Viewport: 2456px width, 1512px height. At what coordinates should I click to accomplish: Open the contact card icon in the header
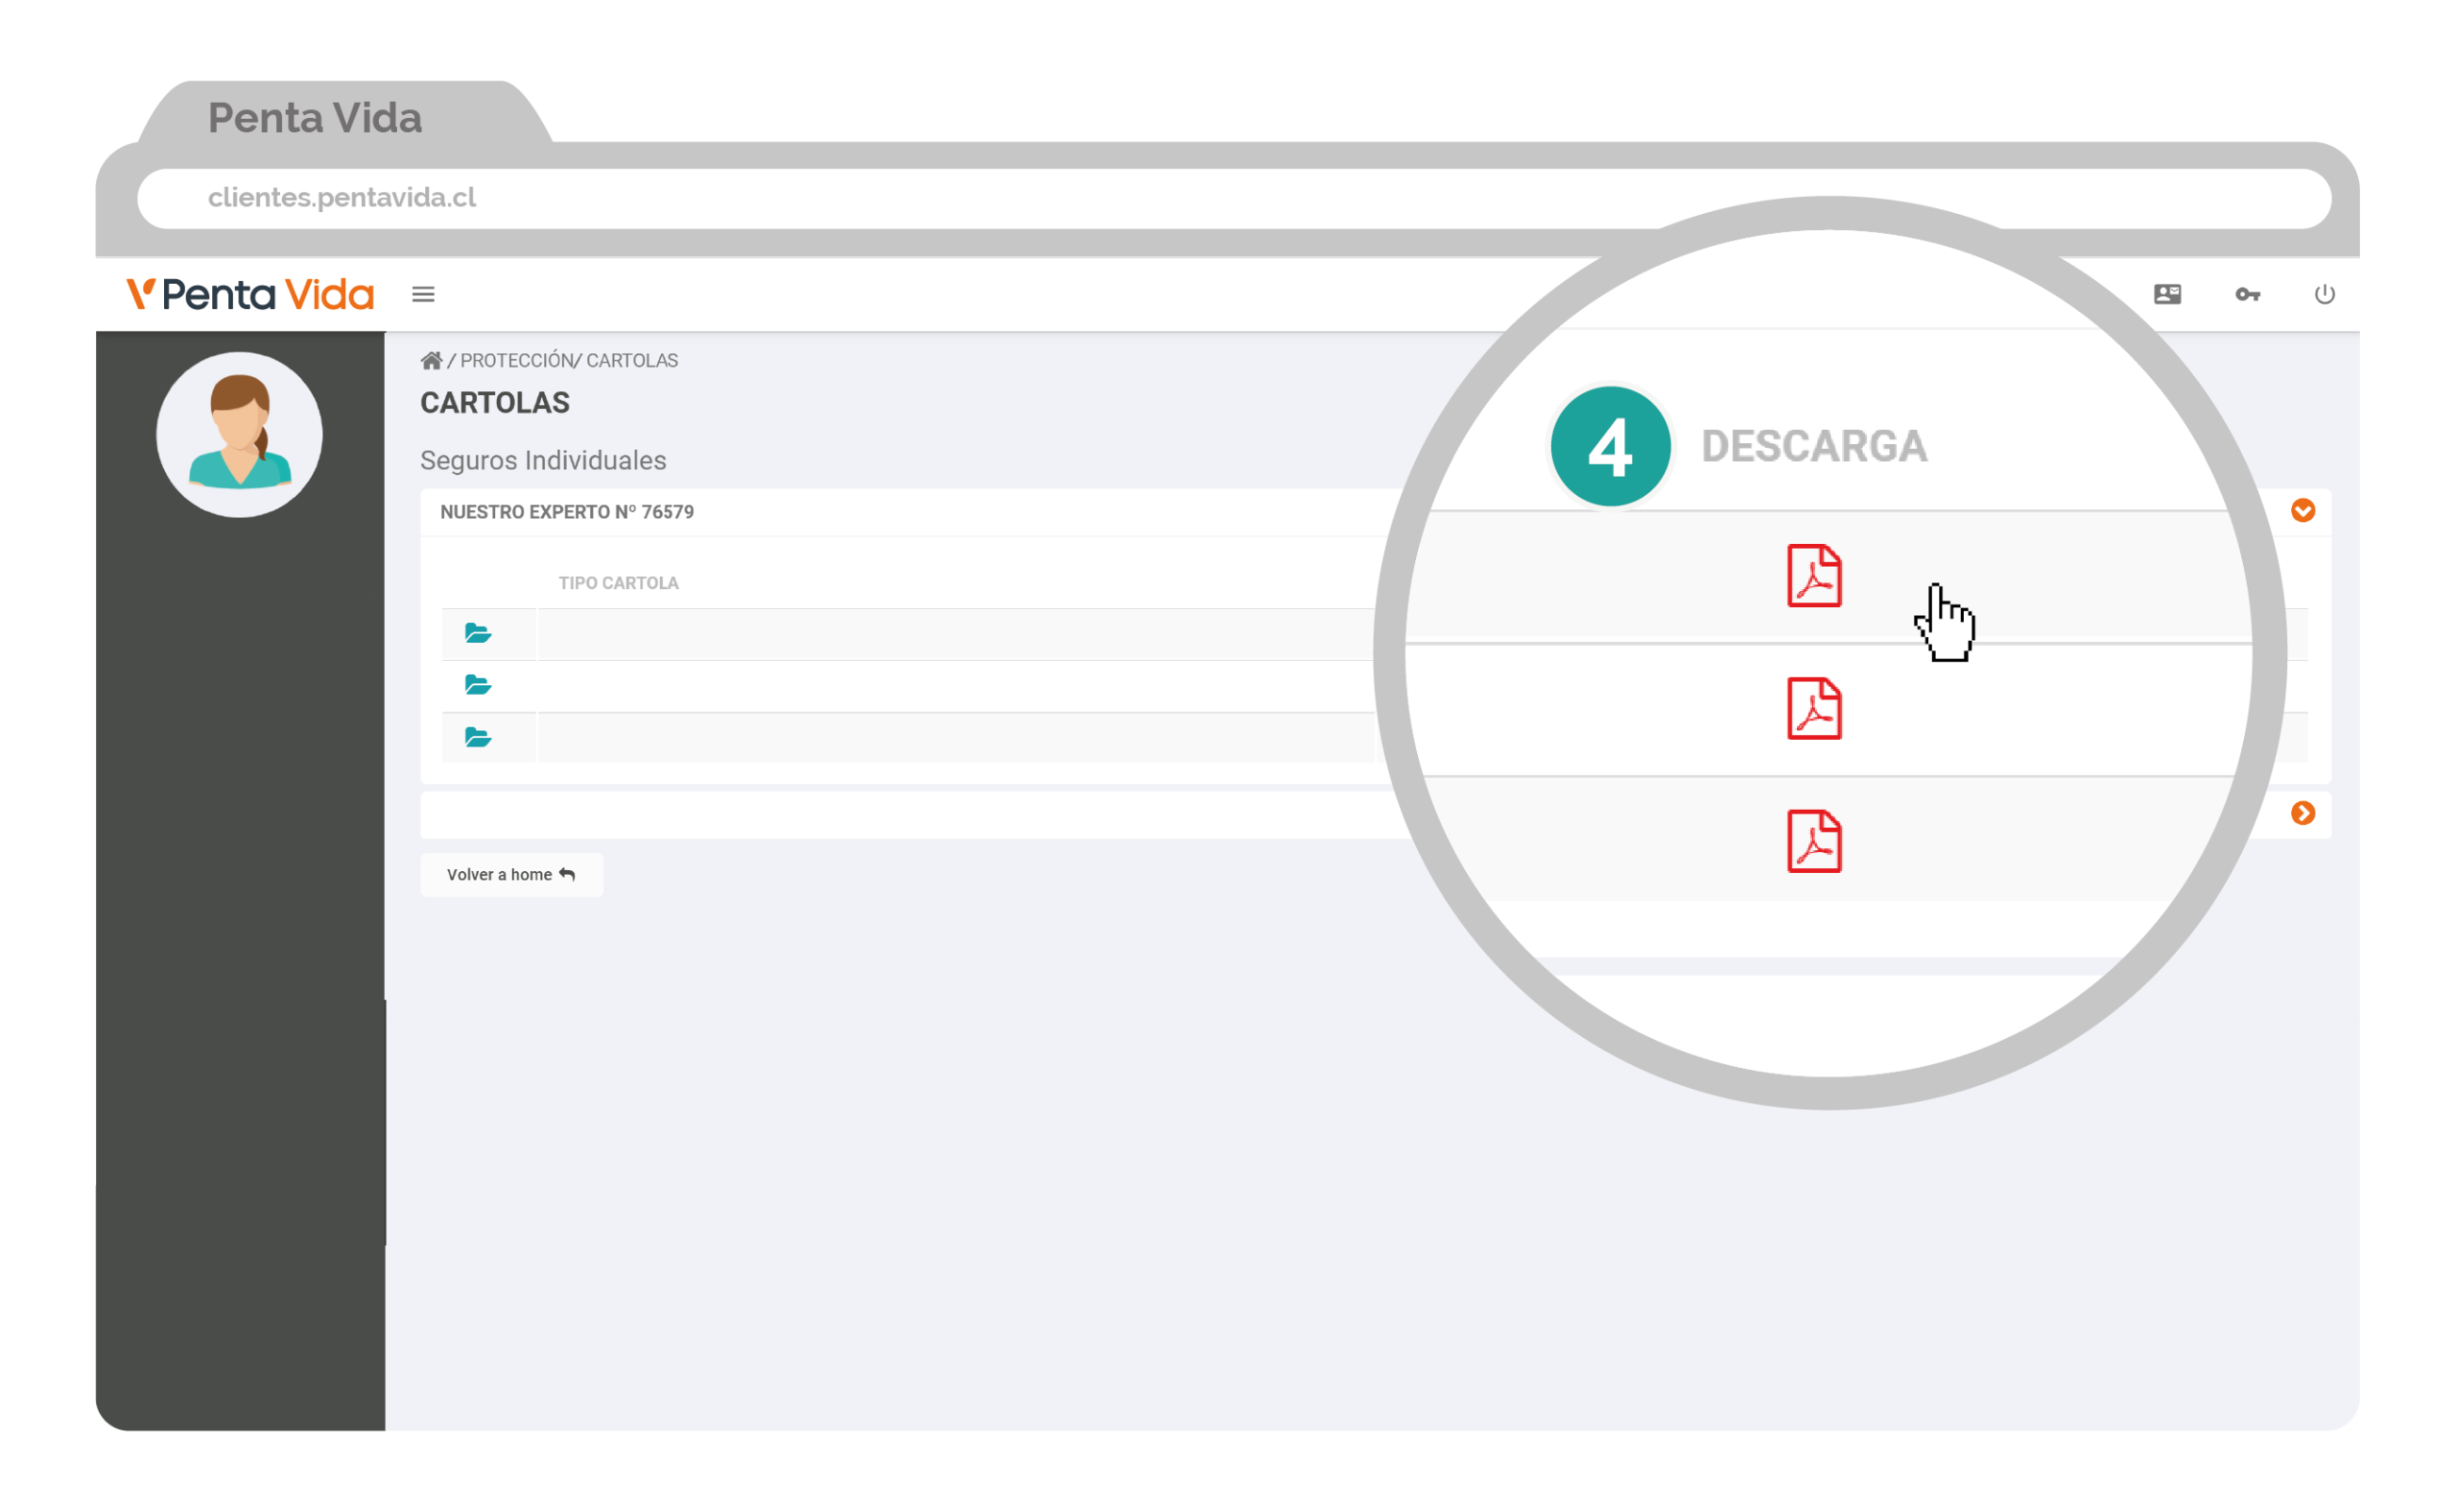tap(2167, 294)
